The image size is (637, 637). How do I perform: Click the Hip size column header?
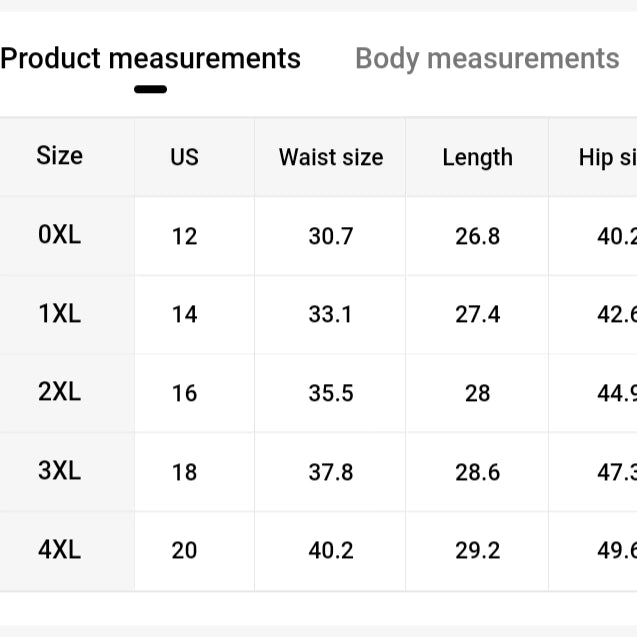pyautogui.click(x=608, y=158)
